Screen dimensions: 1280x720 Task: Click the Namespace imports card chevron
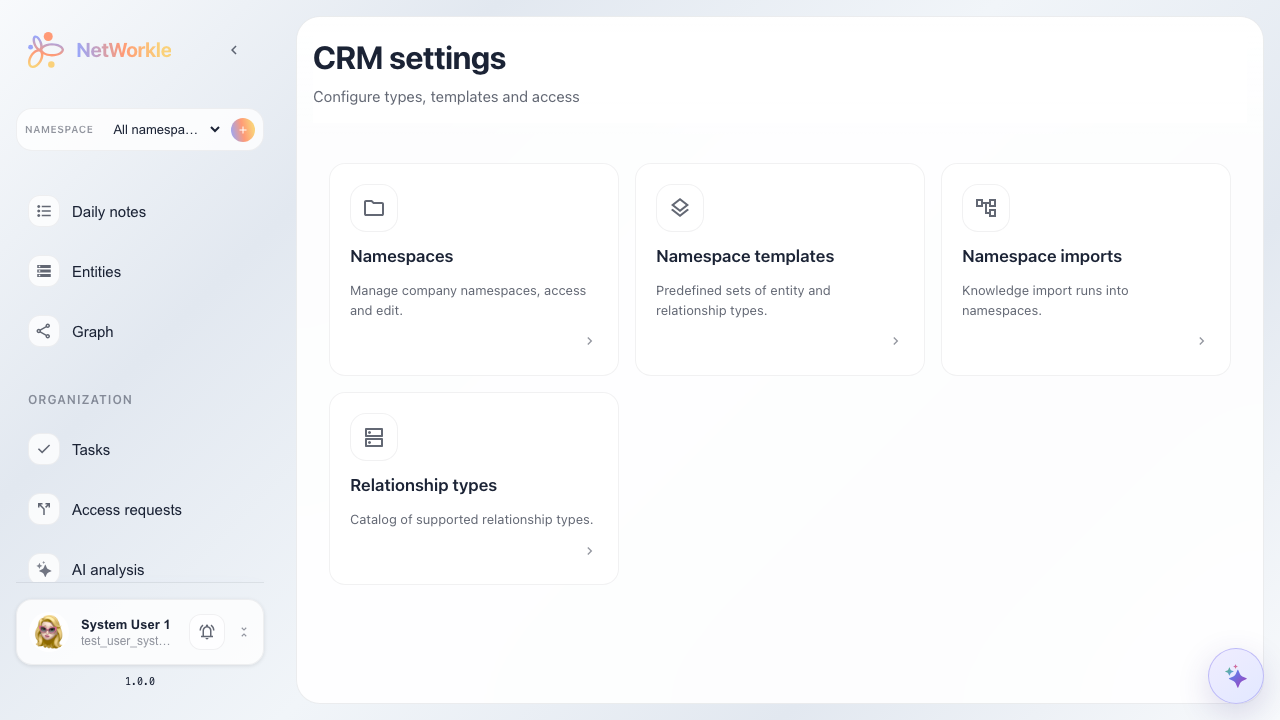pos(1202,341)
